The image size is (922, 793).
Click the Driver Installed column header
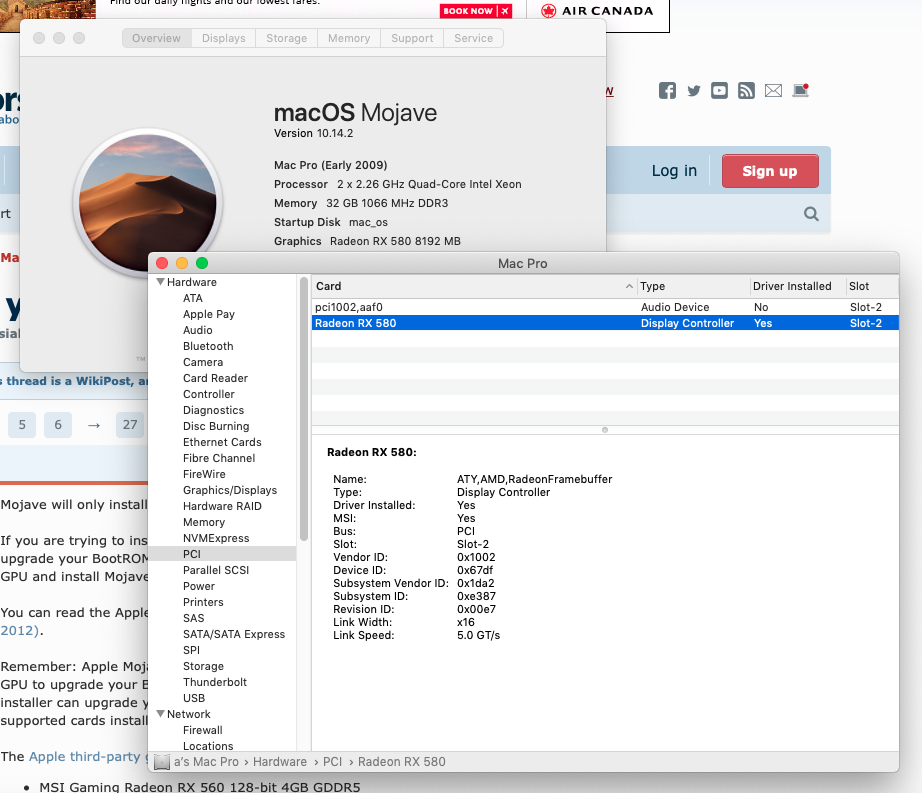pyautogui.click(x=798, y=286)
